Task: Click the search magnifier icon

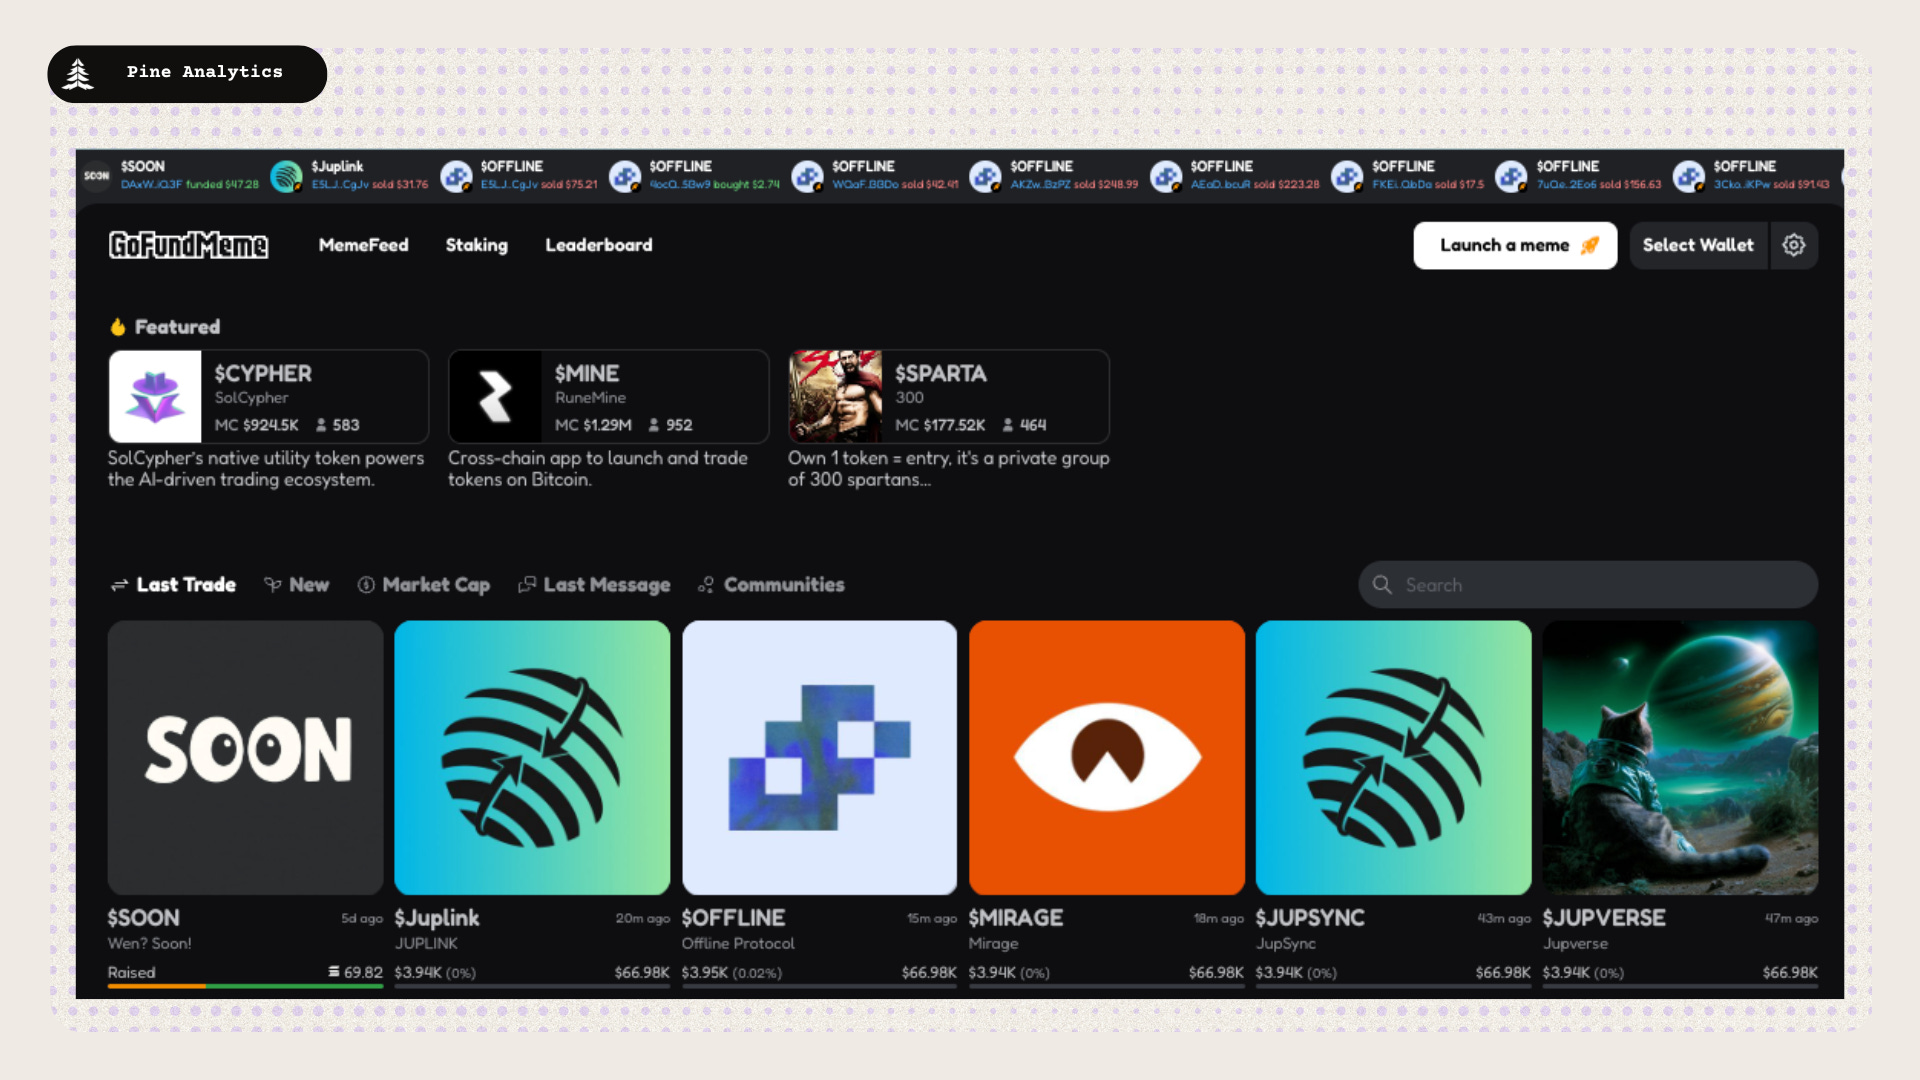Action: click(1382, 585)
